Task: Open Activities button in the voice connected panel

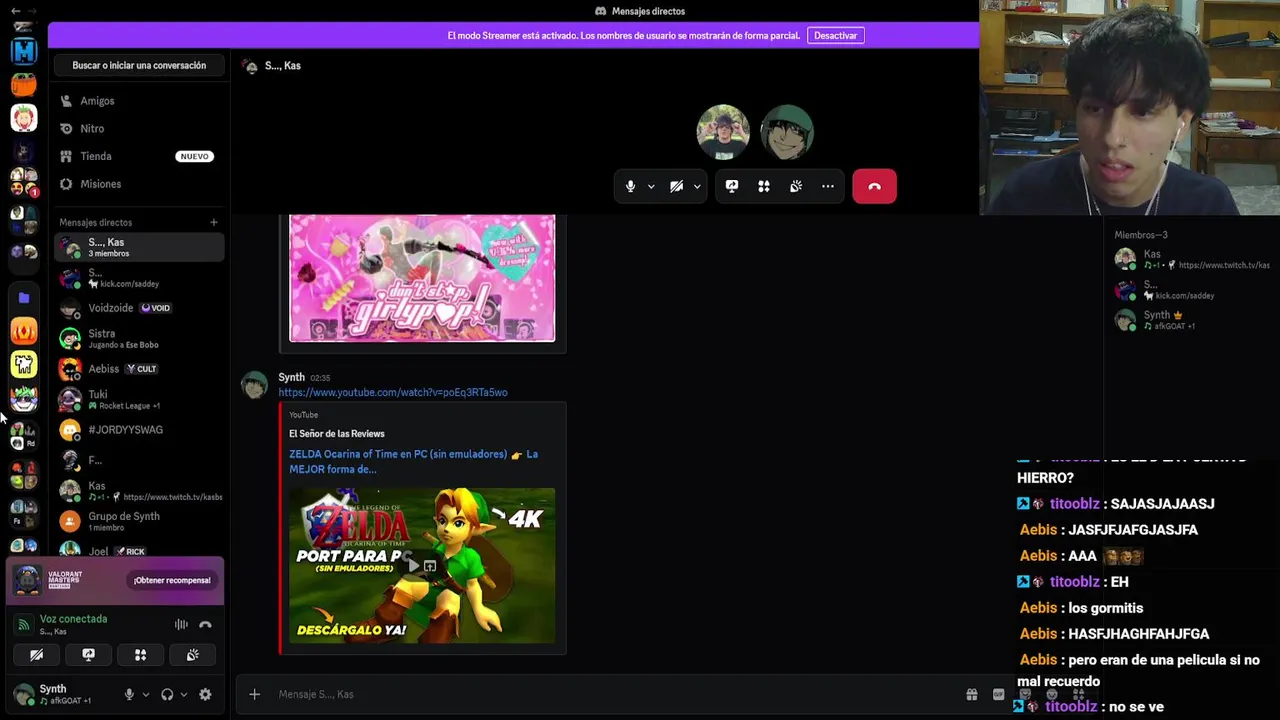Action: point(140,655)
